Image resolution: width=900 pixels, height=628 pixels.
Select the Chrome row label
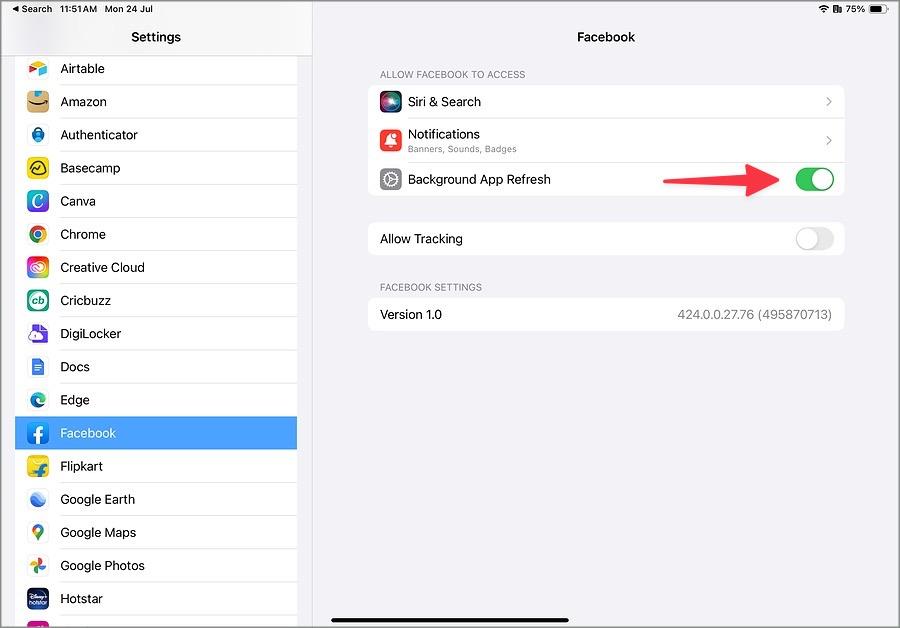pos(83,234)
